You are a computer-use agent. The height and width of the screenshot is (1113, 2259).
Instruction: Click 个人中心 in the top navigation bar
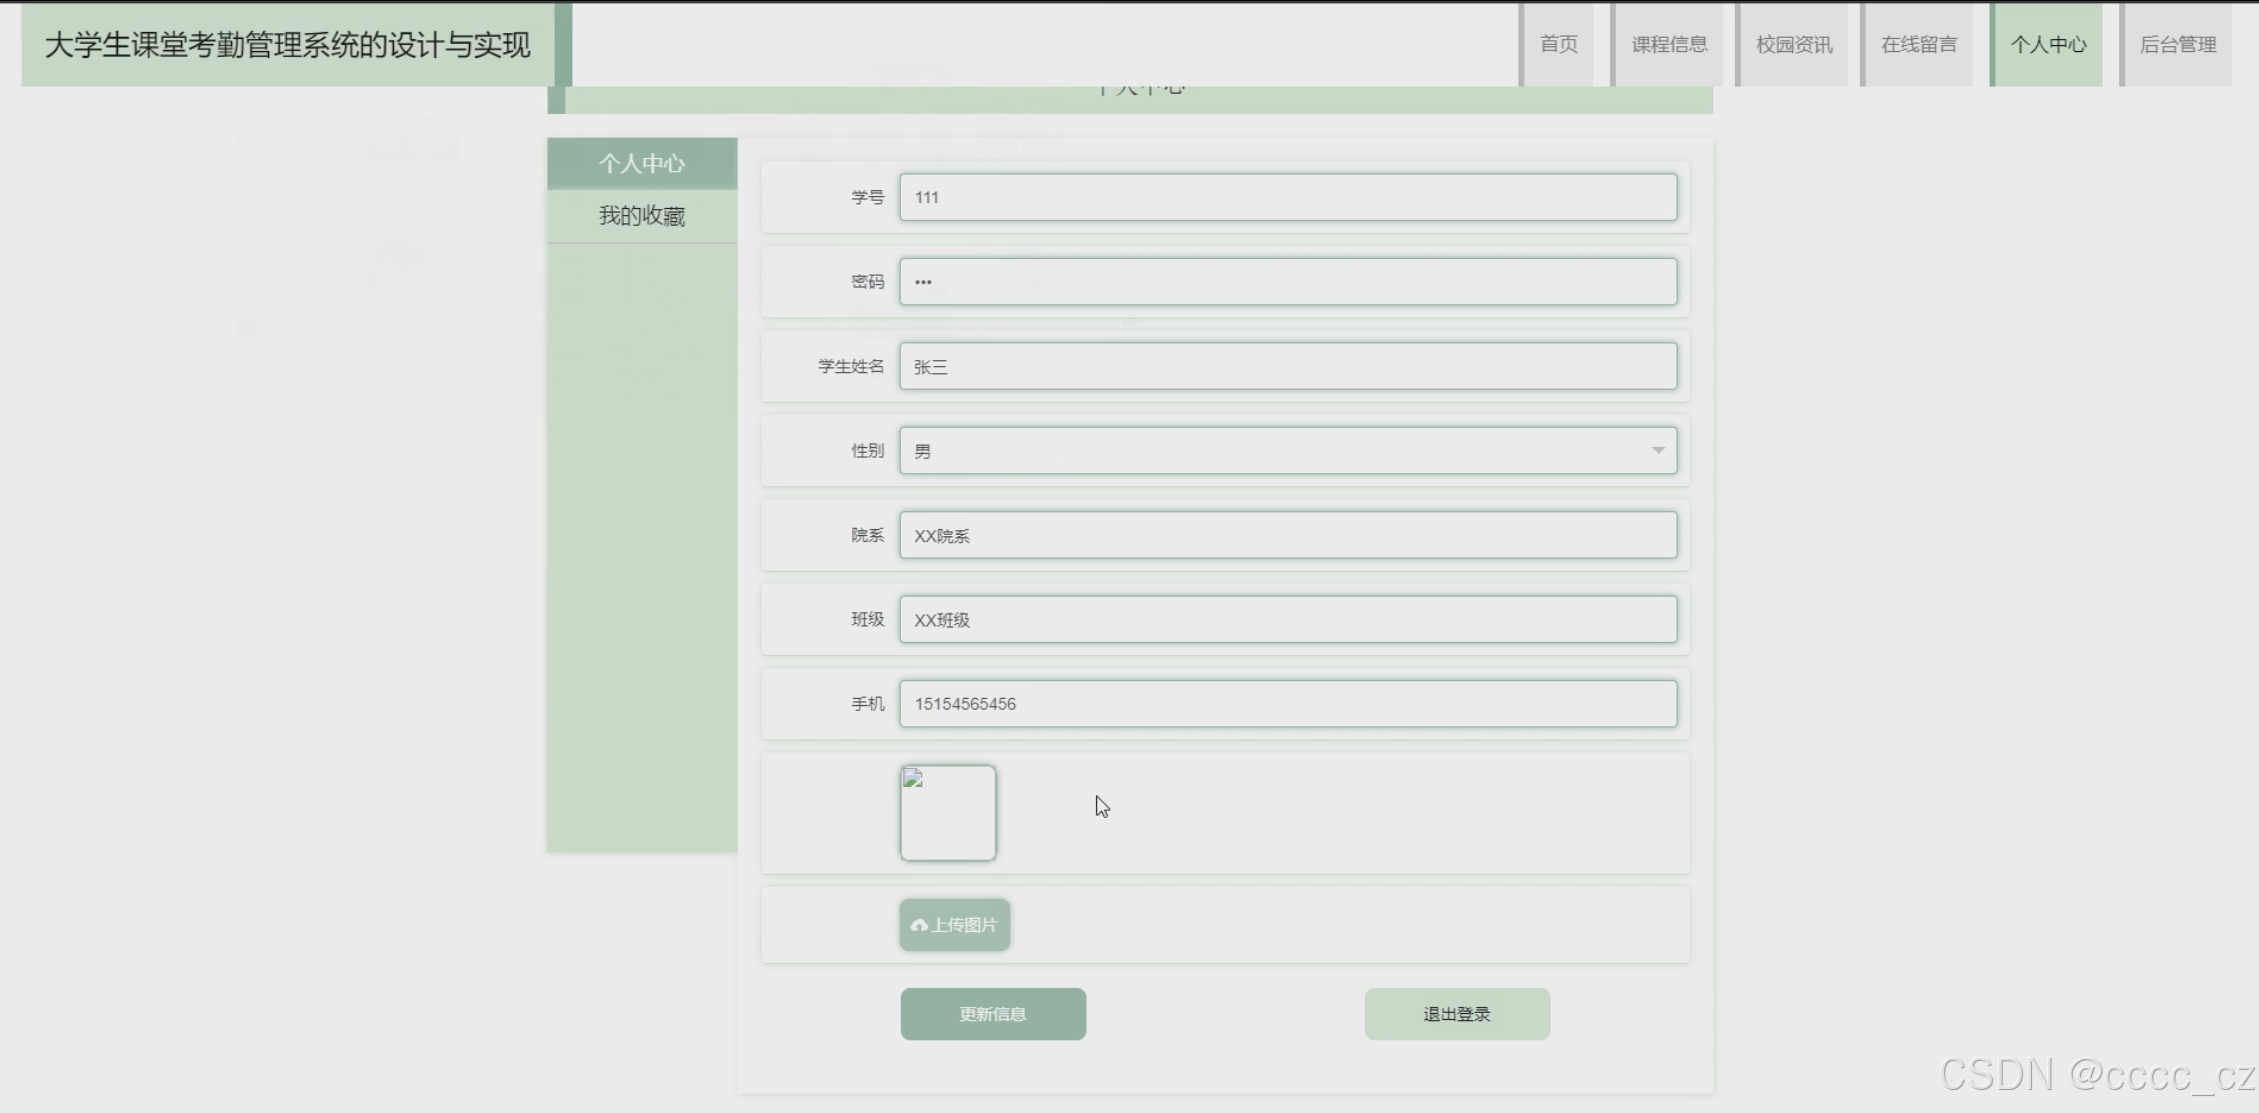click(2048, 44)
